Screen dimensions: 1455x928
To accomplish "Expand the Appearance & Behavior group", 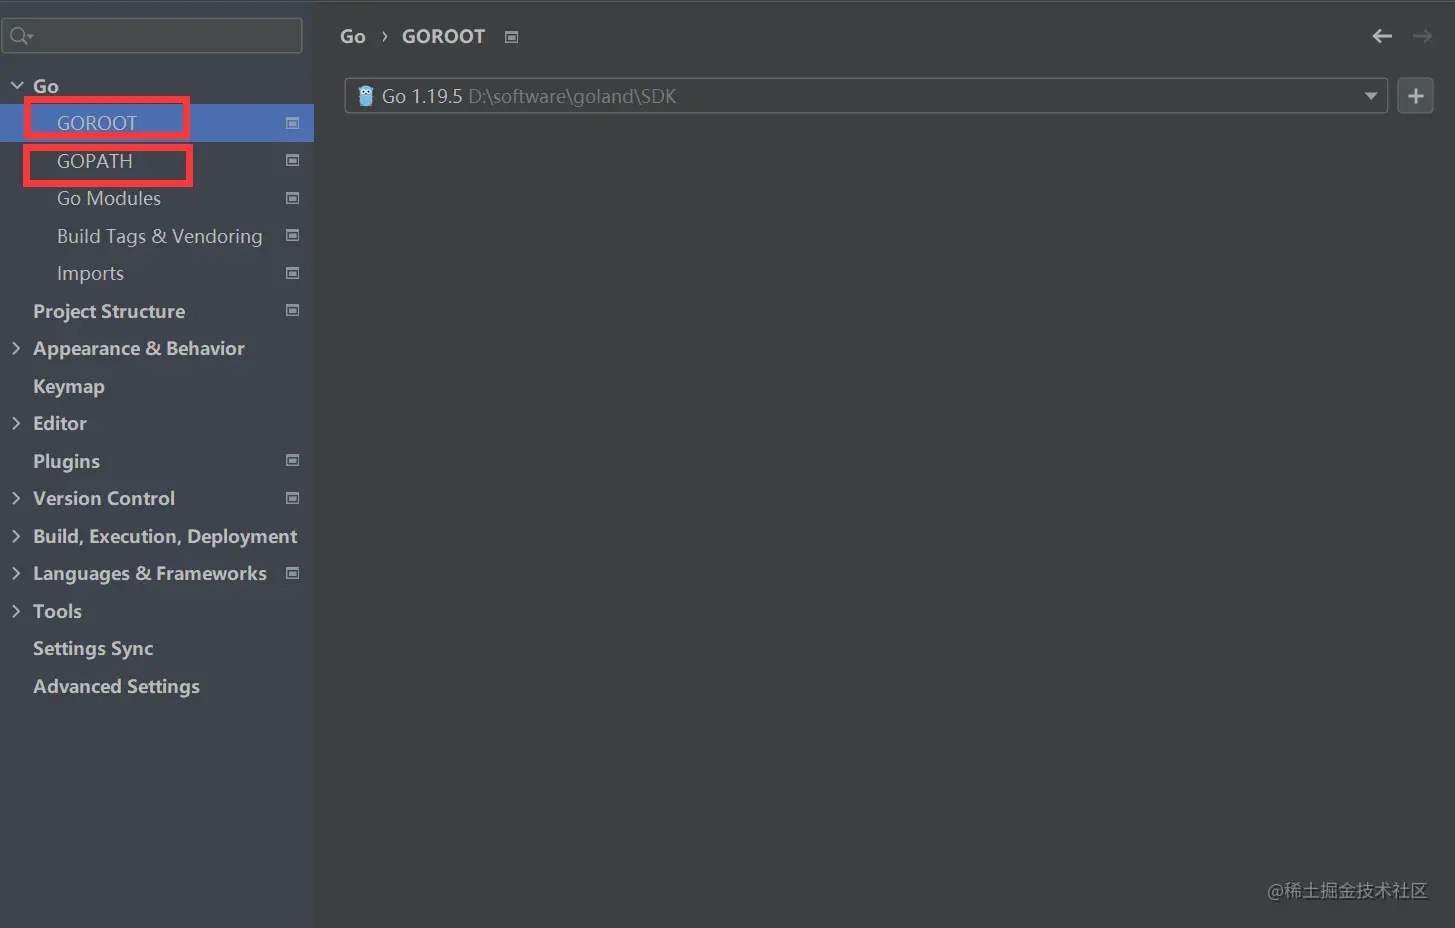I will pyautogui.click(x=16, y=348).
